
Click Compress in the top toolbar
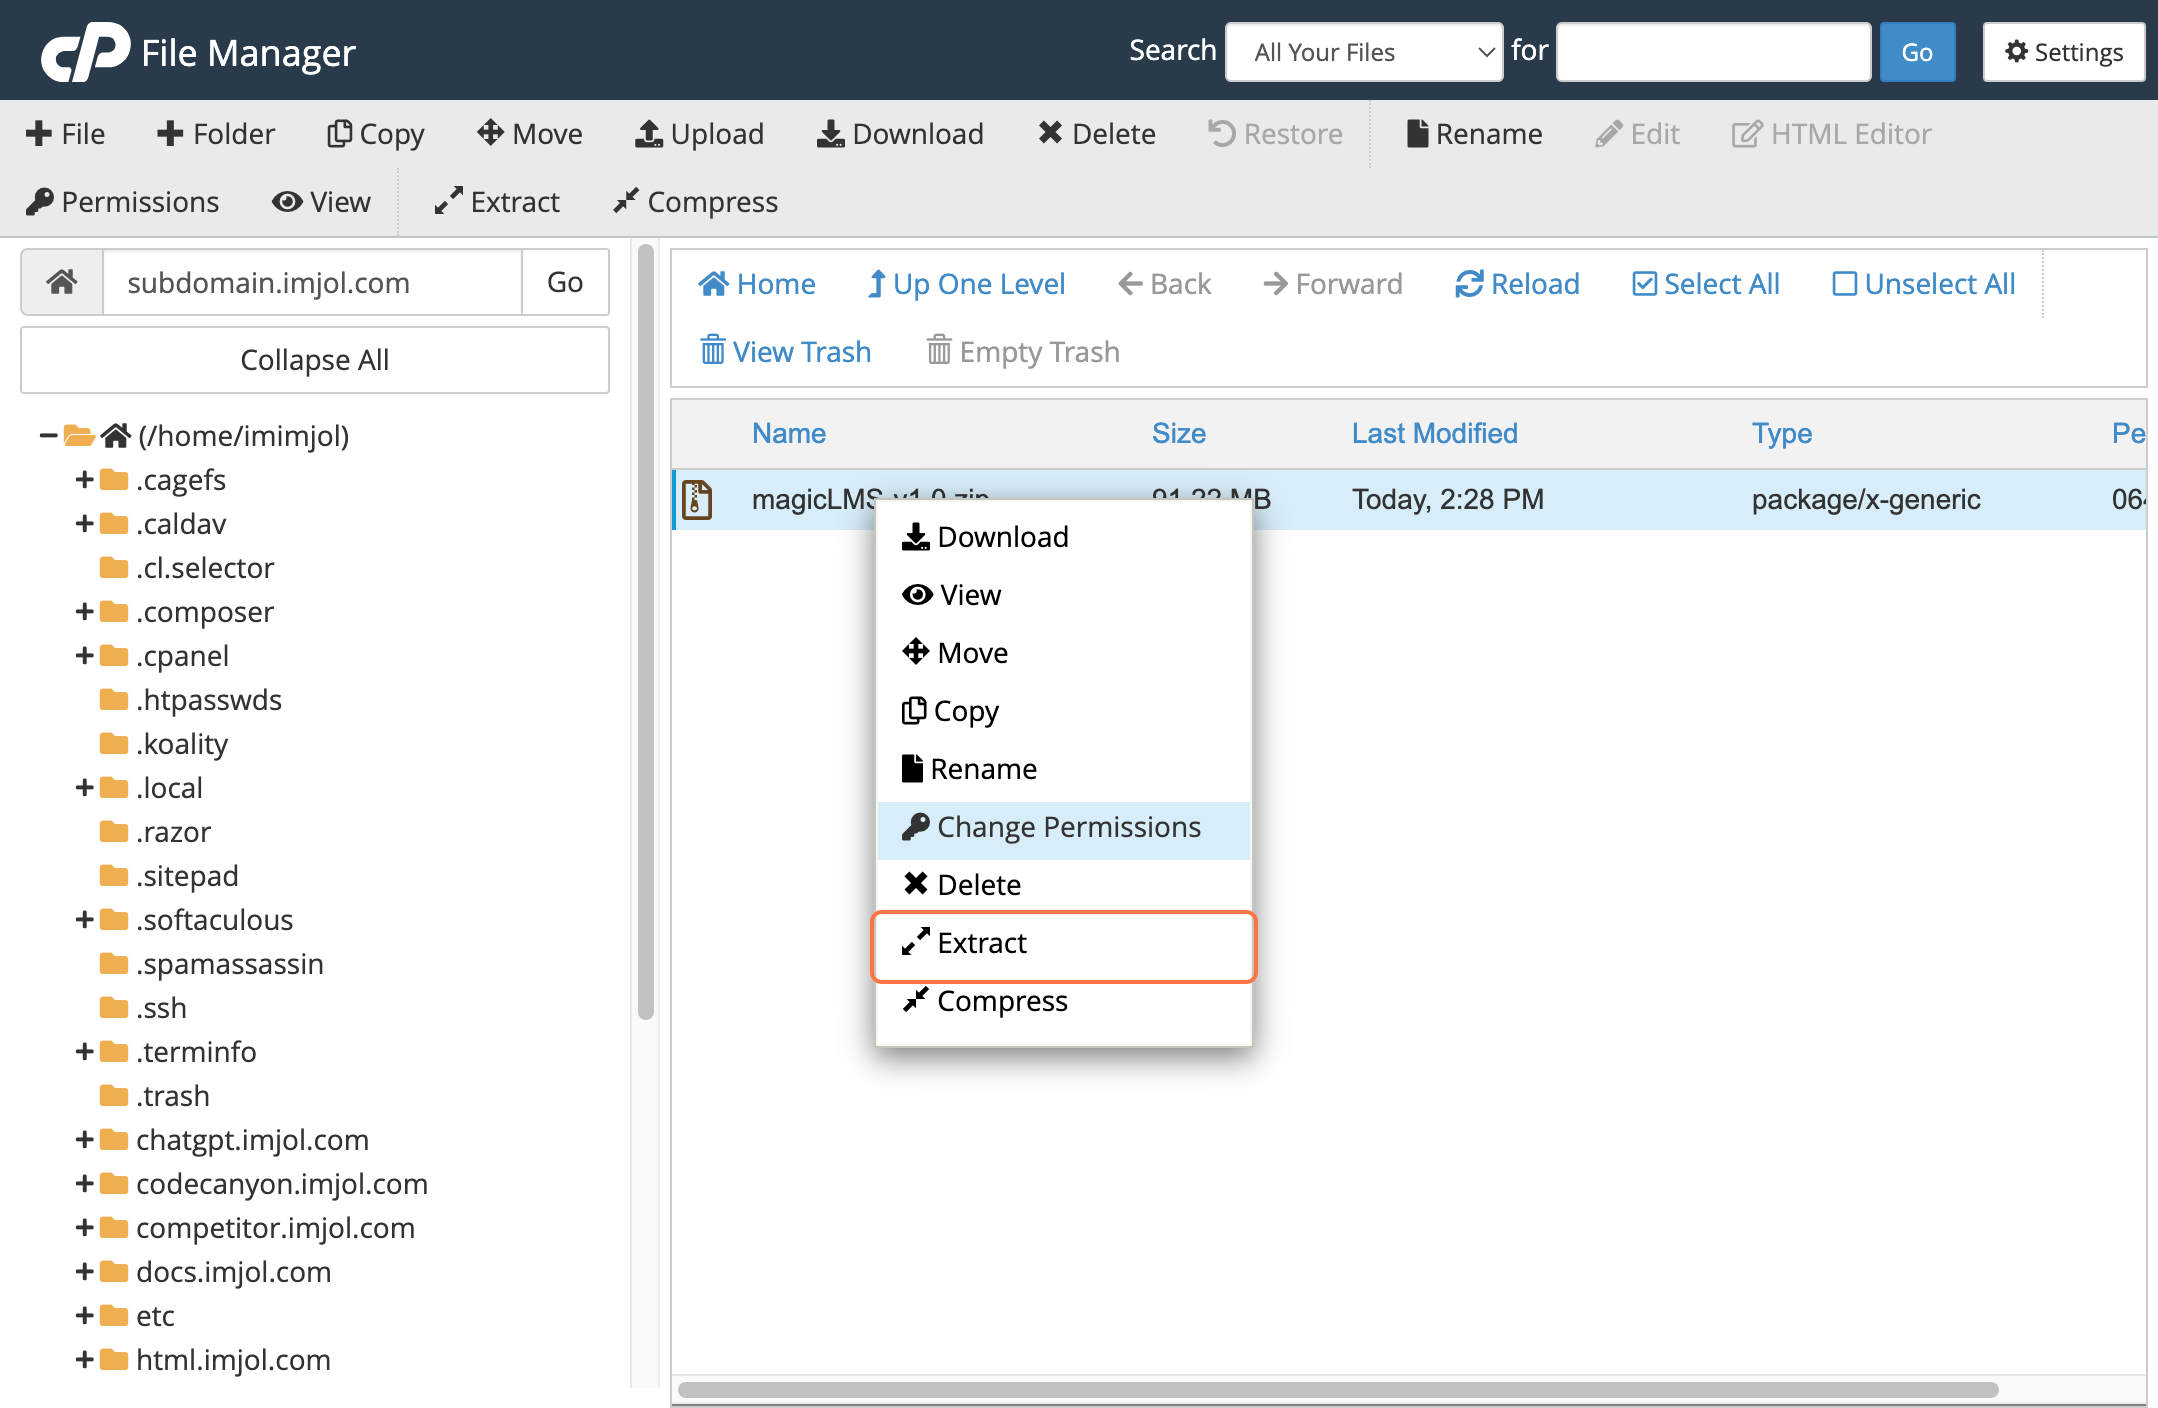(696, 202)
